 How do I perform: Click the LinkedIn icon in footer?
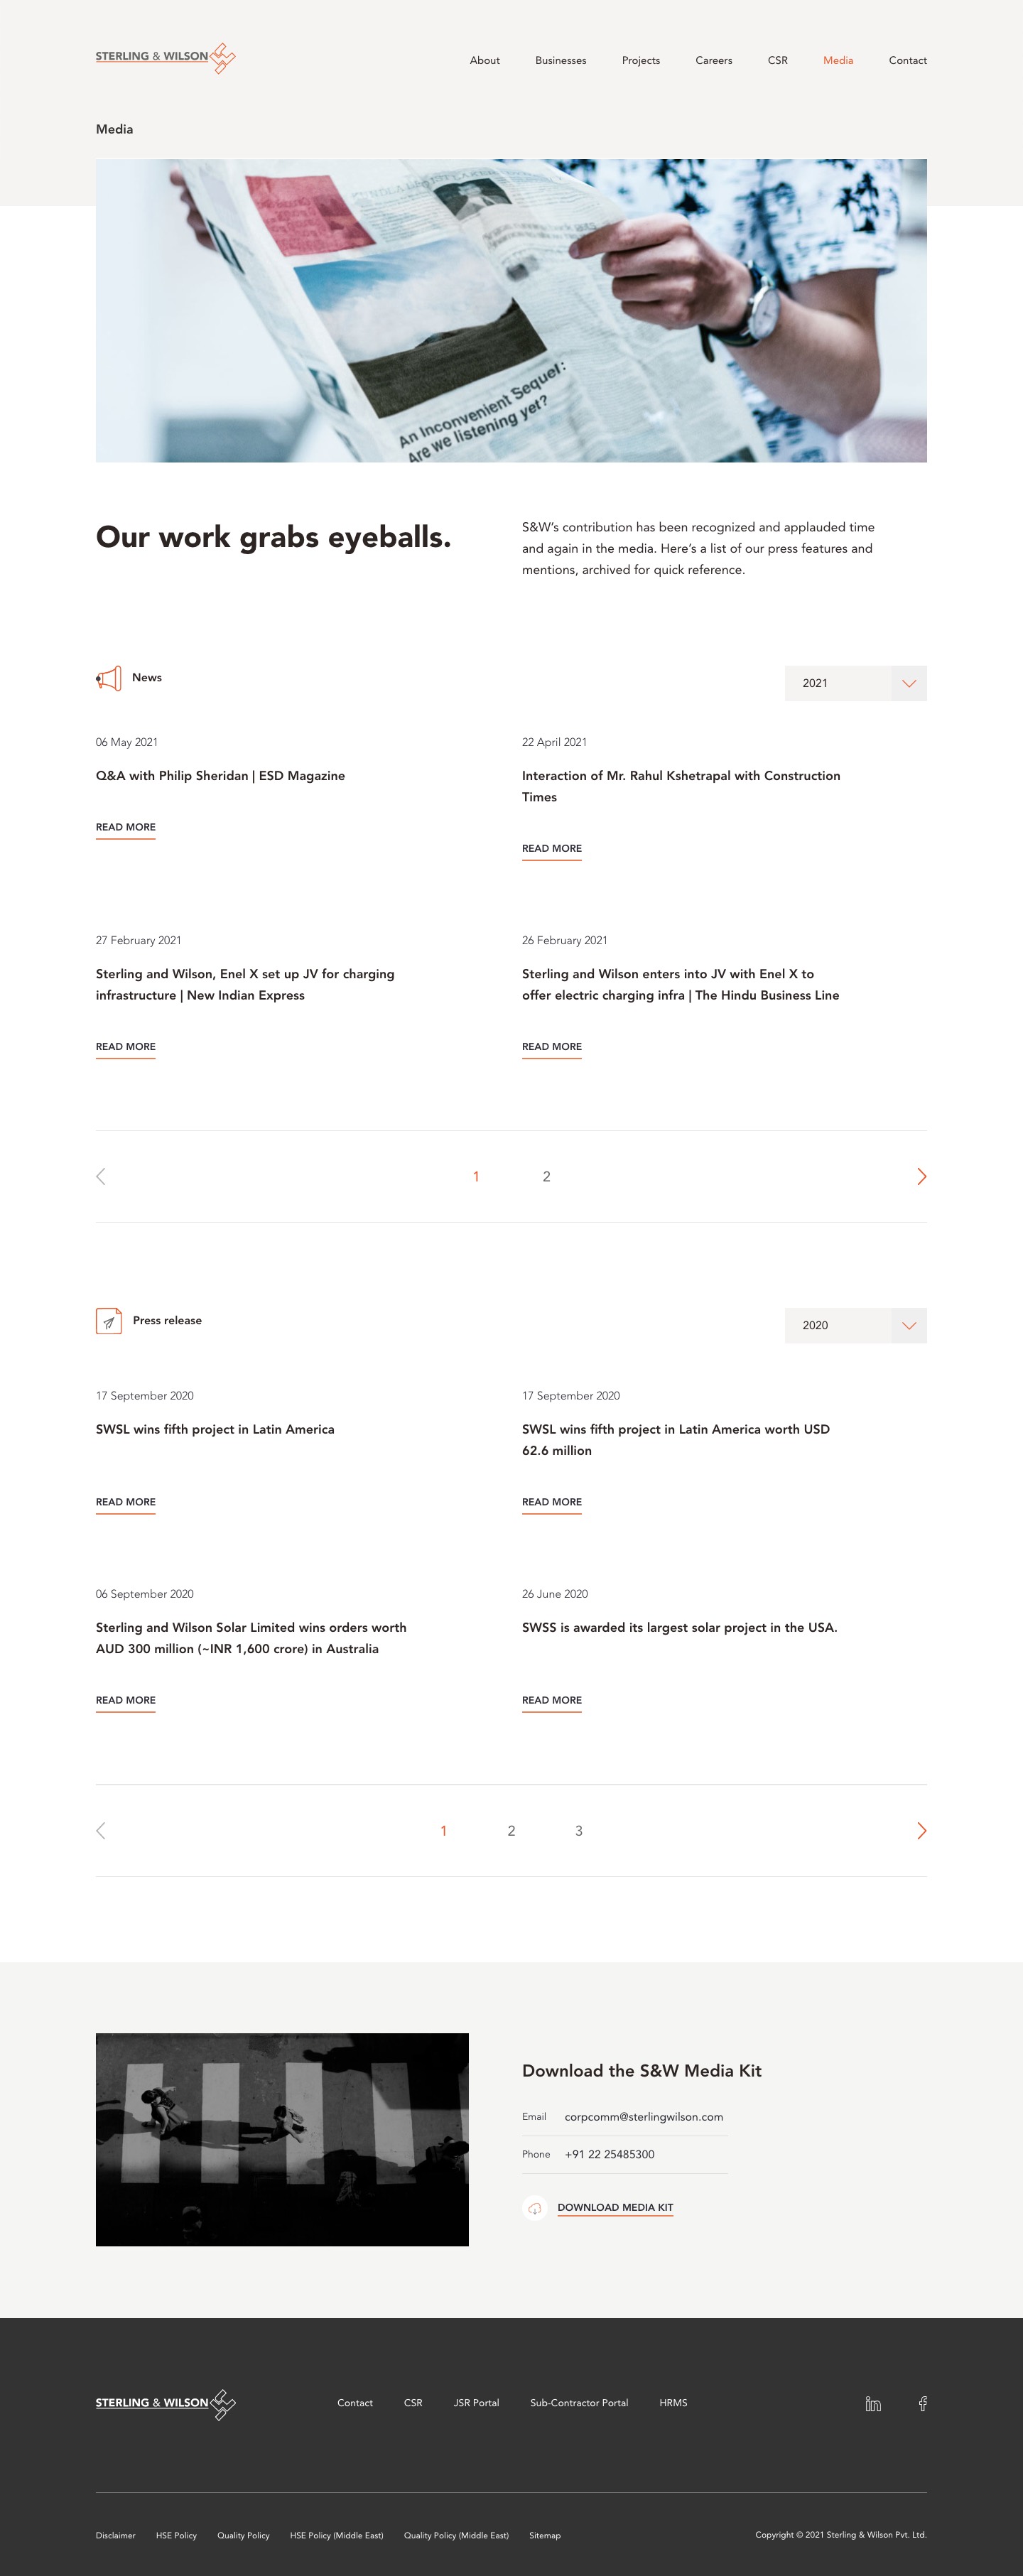873,2403
